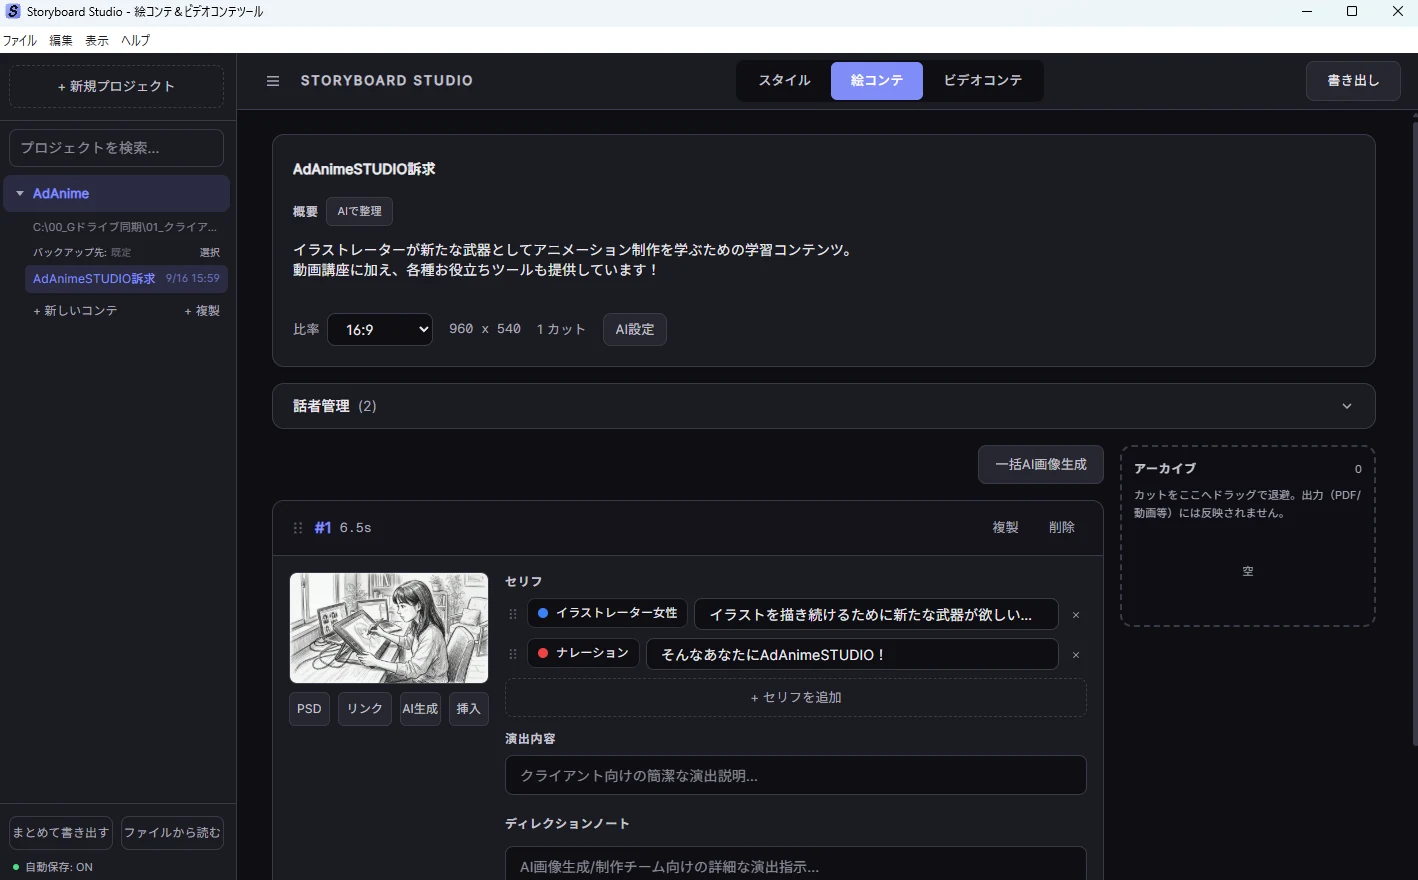Open the 16:9 aspect ratio dropdown
1418x880 pixels.
click(380, 329)
